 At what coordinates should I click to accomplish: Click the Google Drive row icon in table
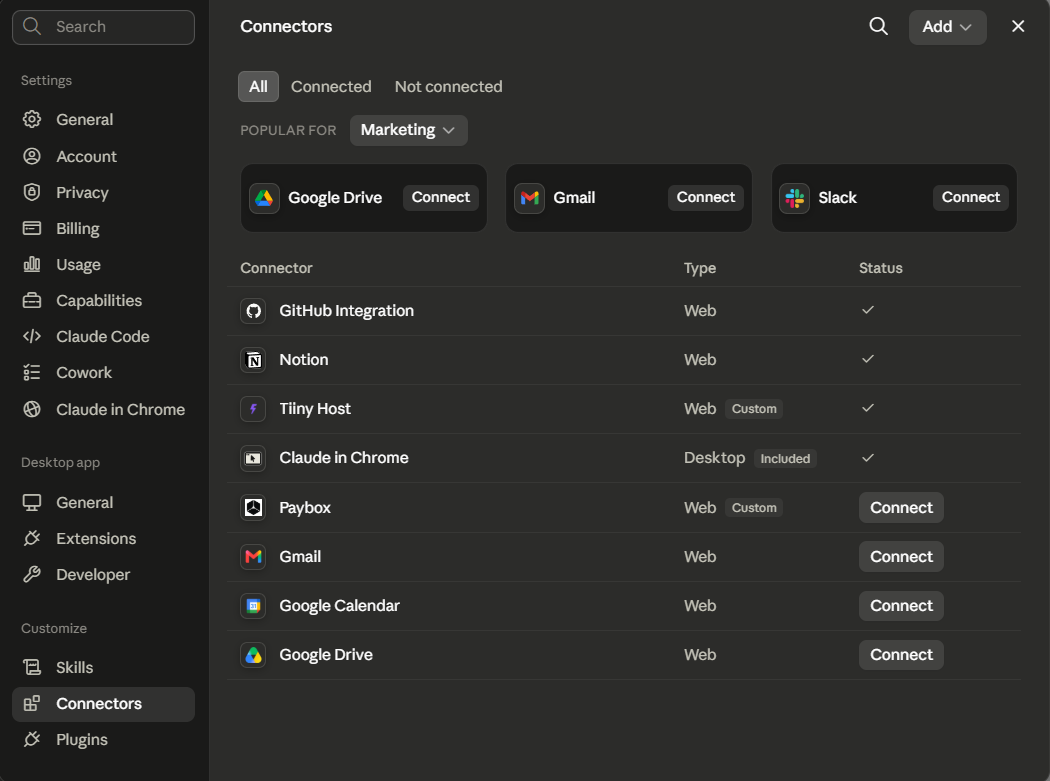[x=253, y=655]
